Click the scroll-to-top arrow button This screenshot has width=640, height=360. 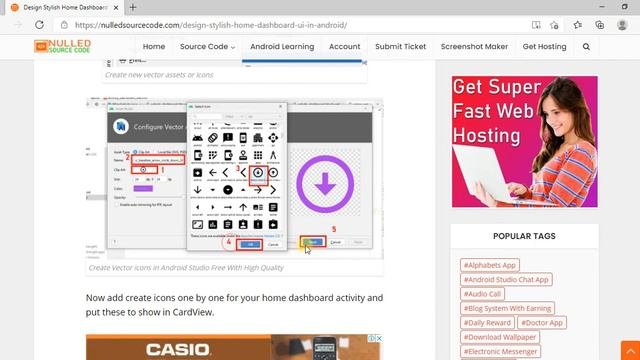(x=630, y=351)
